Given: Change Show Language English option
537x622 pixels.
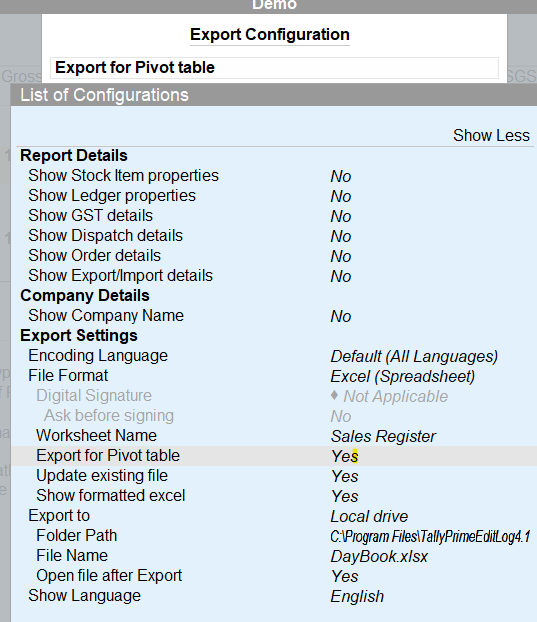Looking at the screenshot, I should pos(357,596).
